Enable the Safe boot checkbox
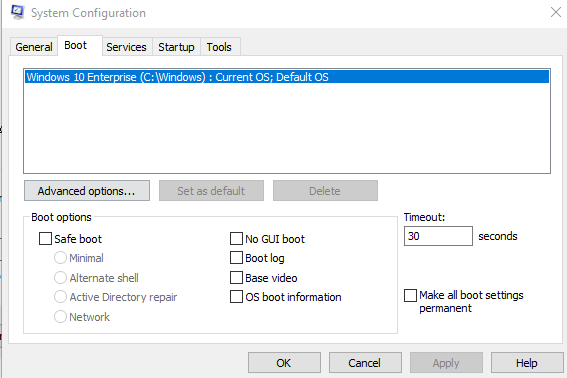 (x=46, y=239)
